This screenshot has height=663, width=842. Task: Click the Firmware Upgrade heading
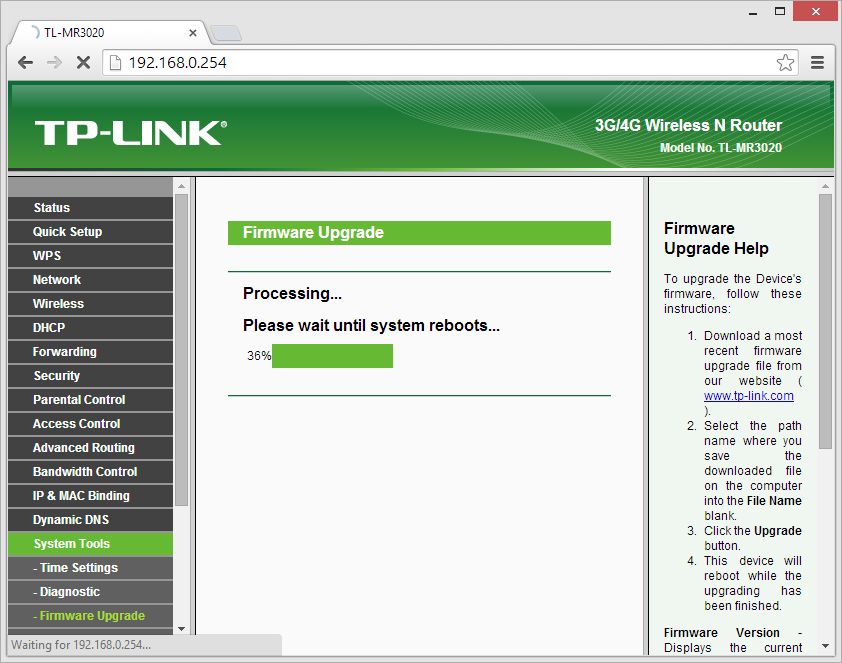click(x=313, y=232)
